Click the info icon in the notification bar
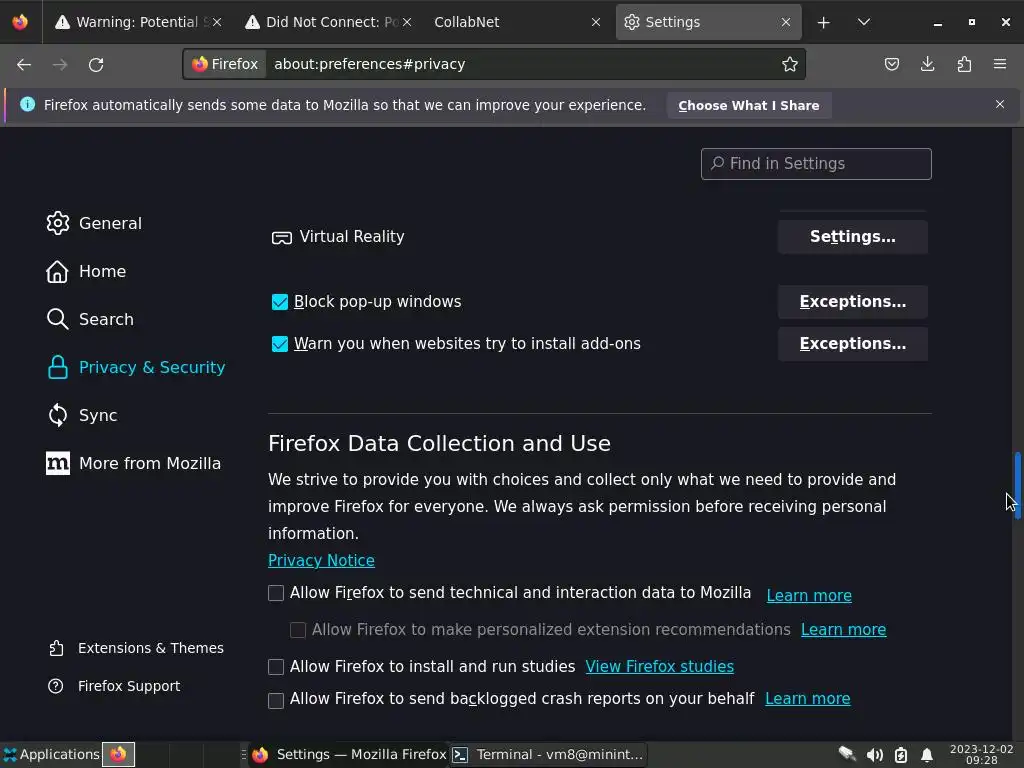The height and width of the screenshot is (768, 1024). [27, 104]
